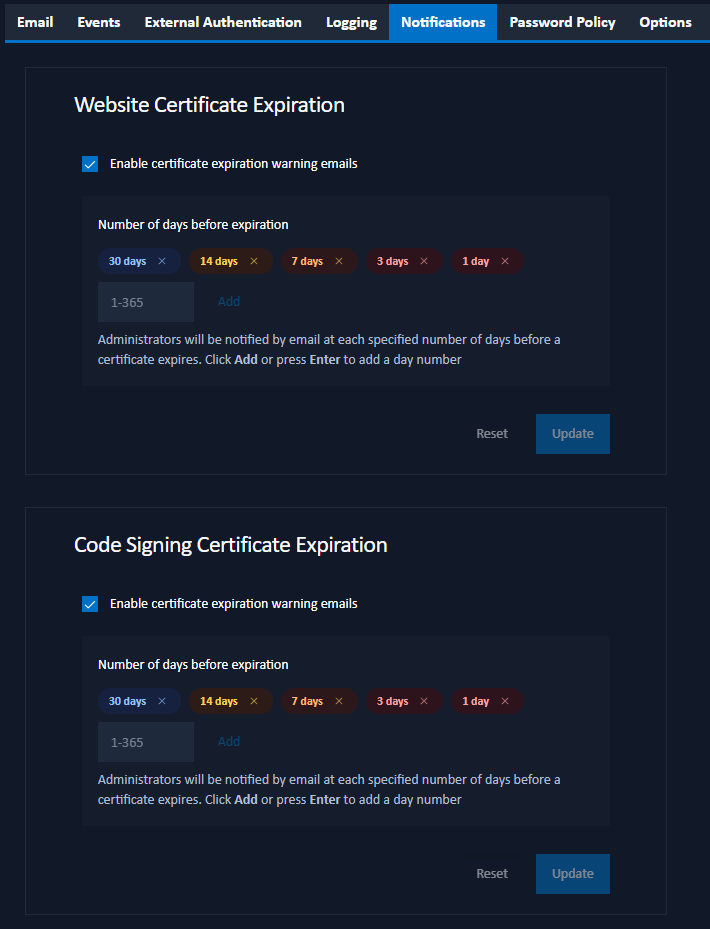Viewport: 710px width, 929px height.
Task: Disable website certificate expiration warning emails
Action: click(x=90, y=163)
